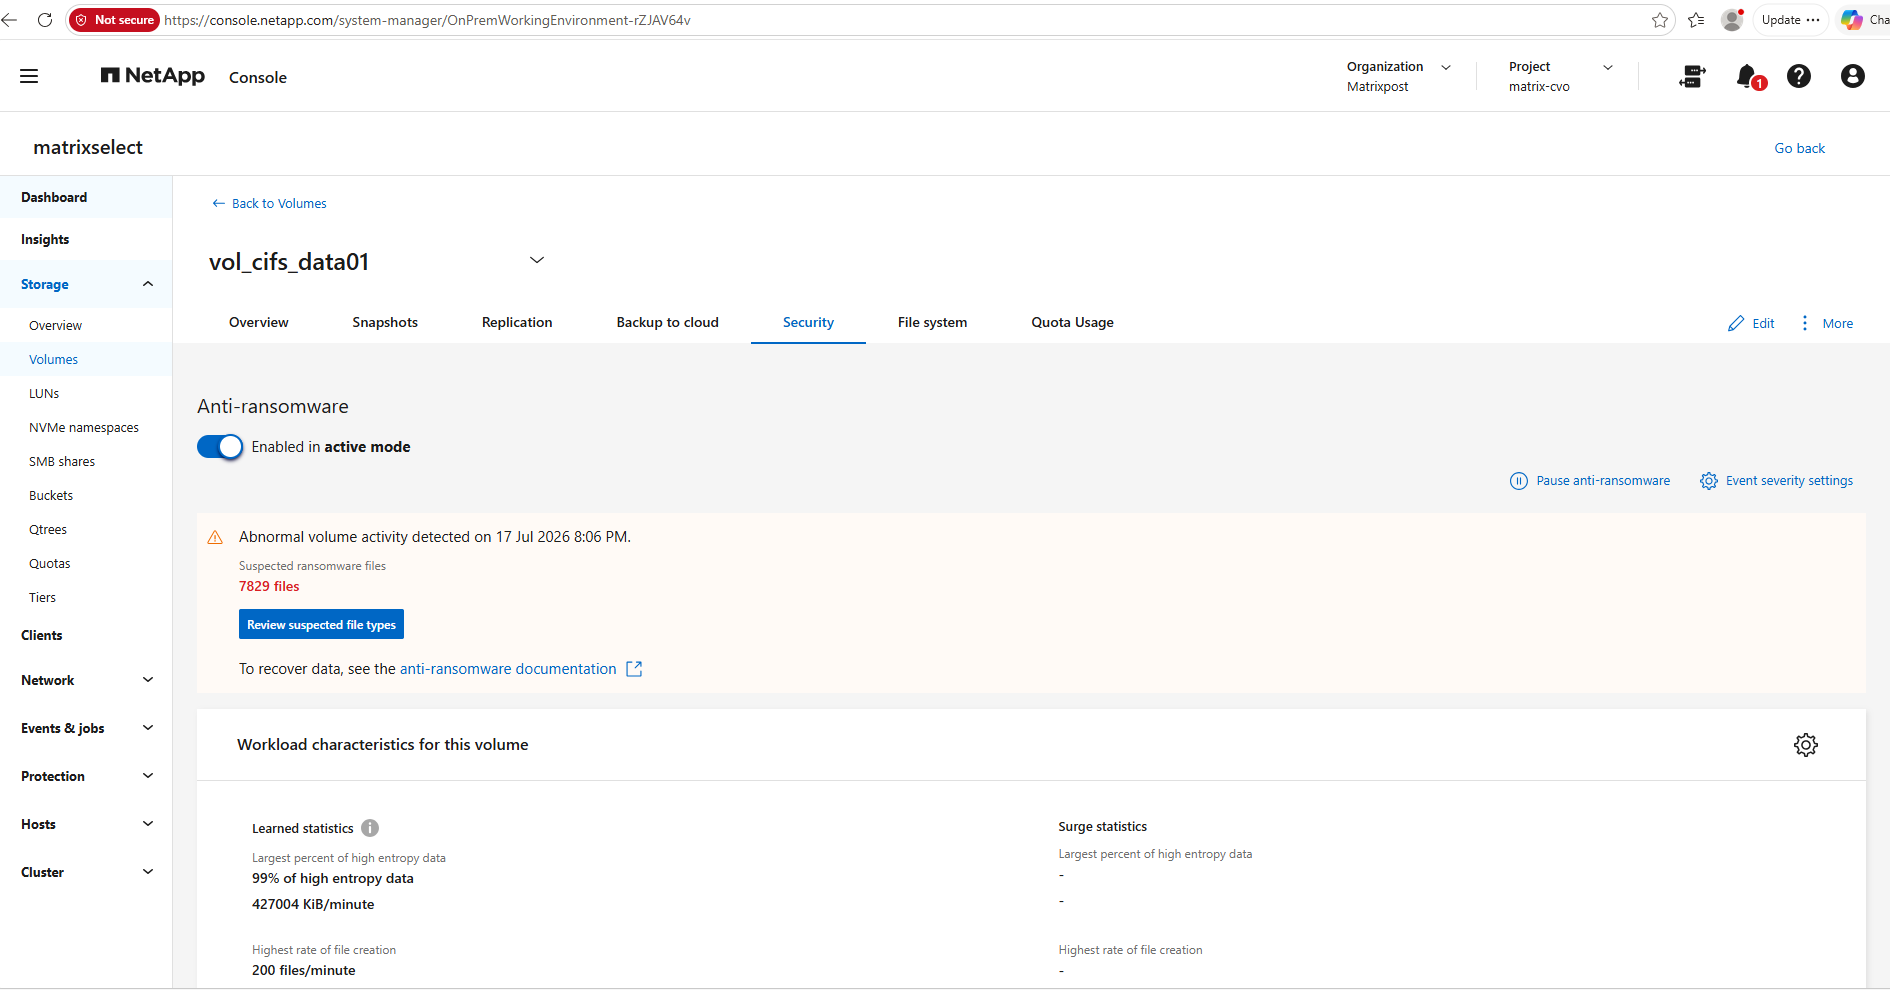Switch to the Backup to cloud tab
Image resolution: width=1890 pixels, height=991 pixels.
coord(667,322)
